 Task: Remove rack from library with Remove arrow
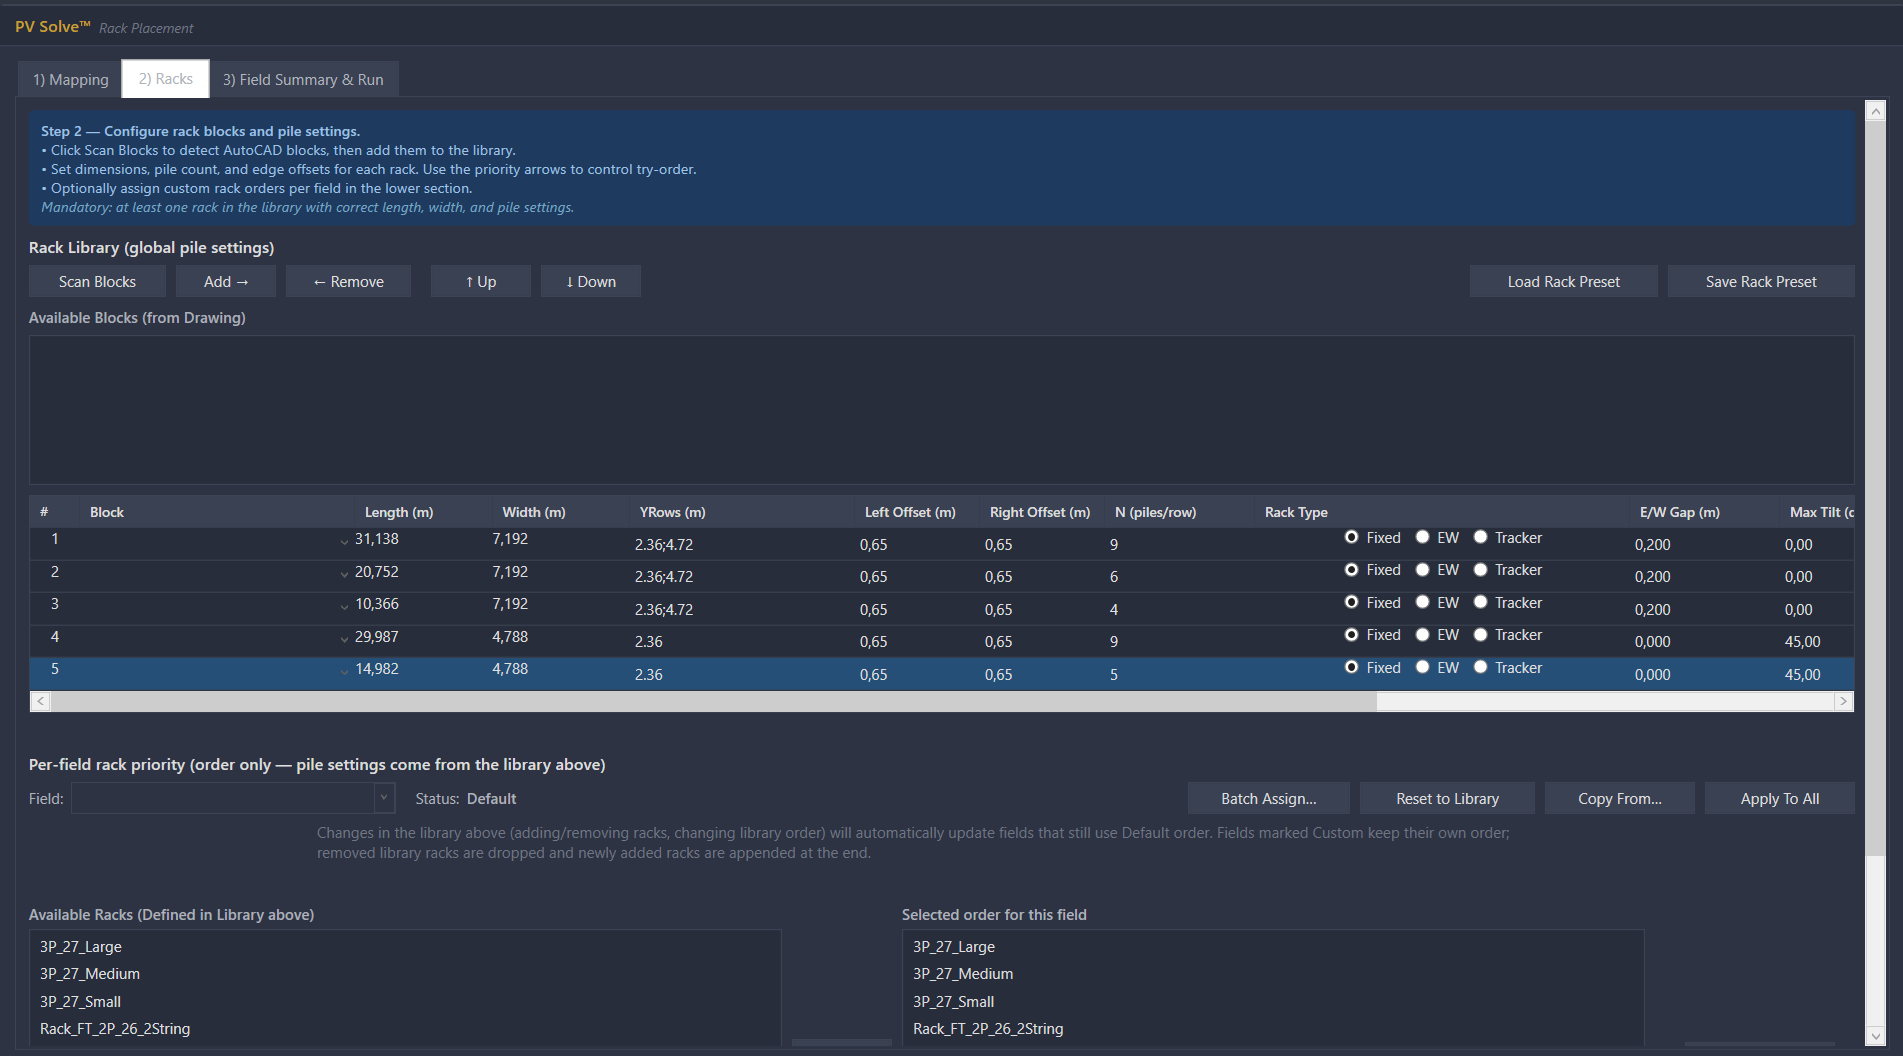coord(348,282)
